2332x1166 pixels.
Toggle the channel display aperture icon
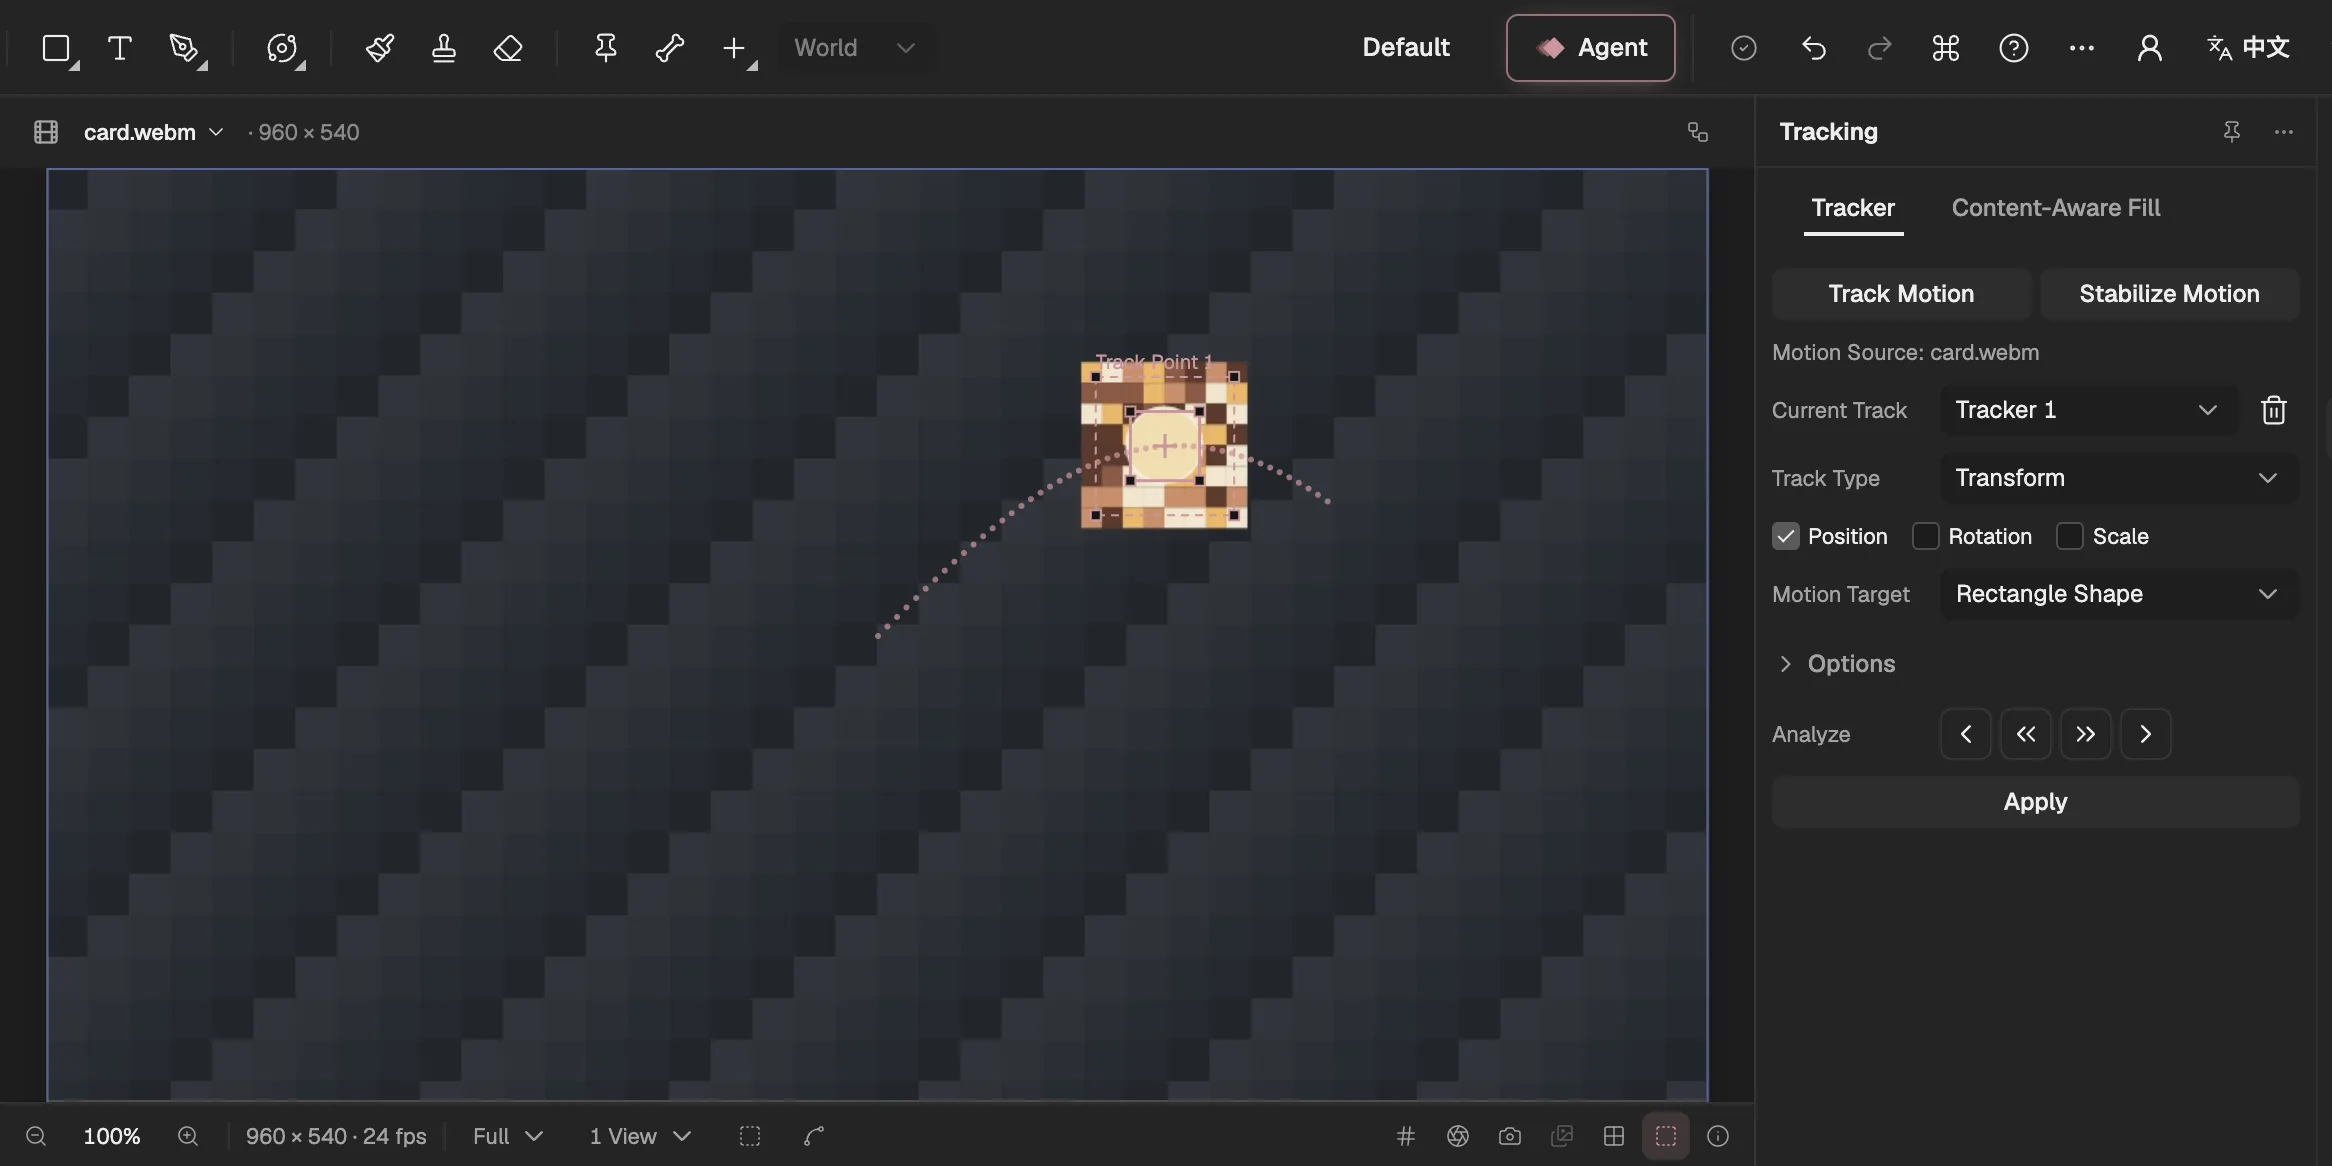(1458, 1136)
